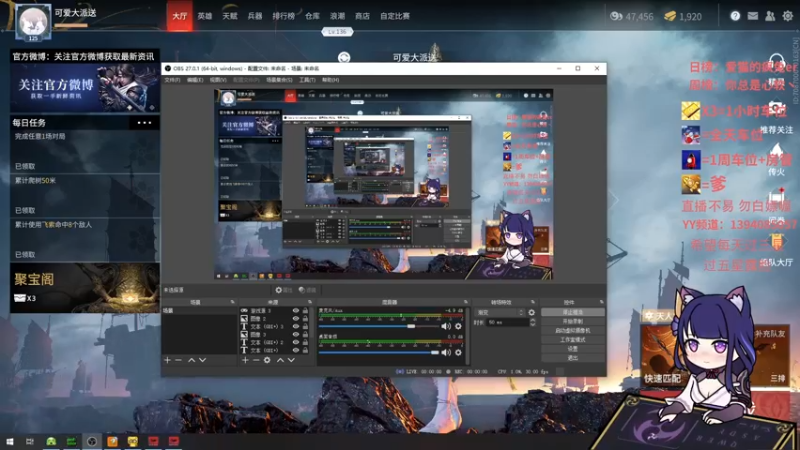This screenshot has width=800, height=450.
Task: Switch to the 英雄 tab in game
Action: coord(205,16)
